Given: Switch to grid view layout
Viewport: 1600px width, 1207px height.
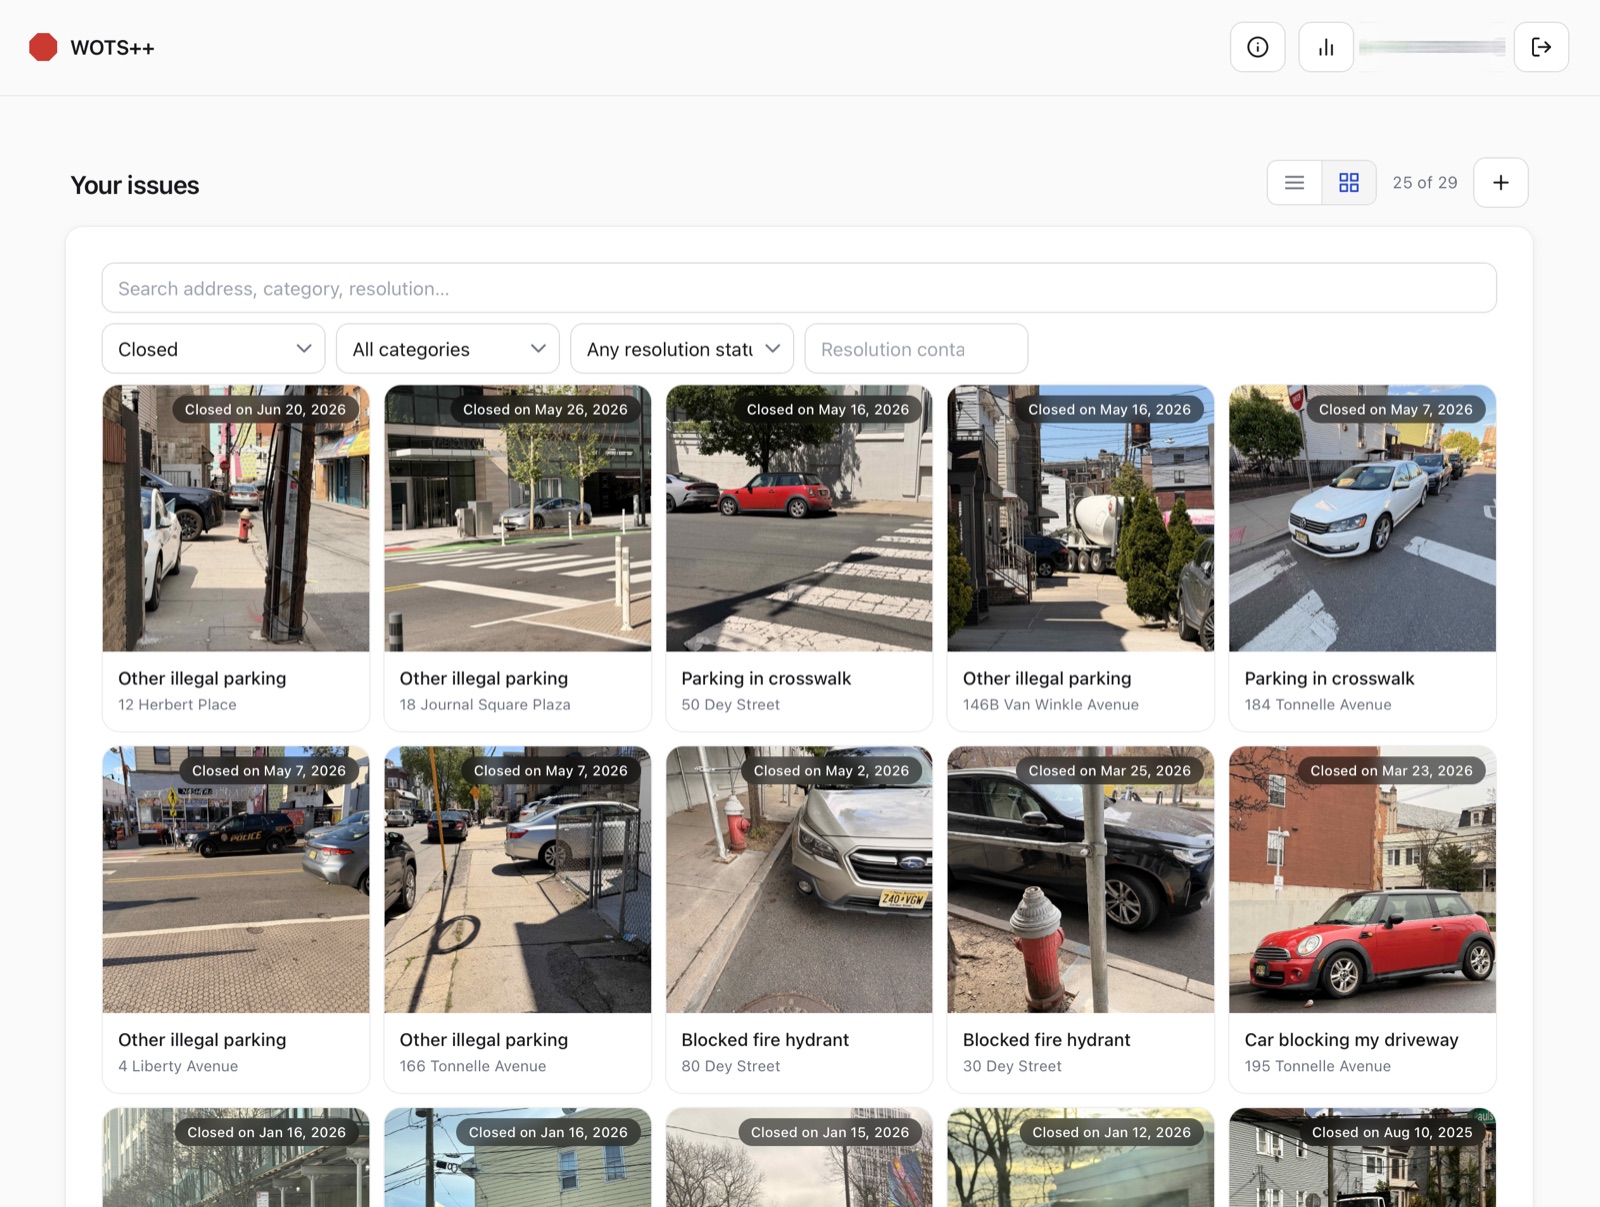Looking at the screenshot, I should tap(1349, 183).
